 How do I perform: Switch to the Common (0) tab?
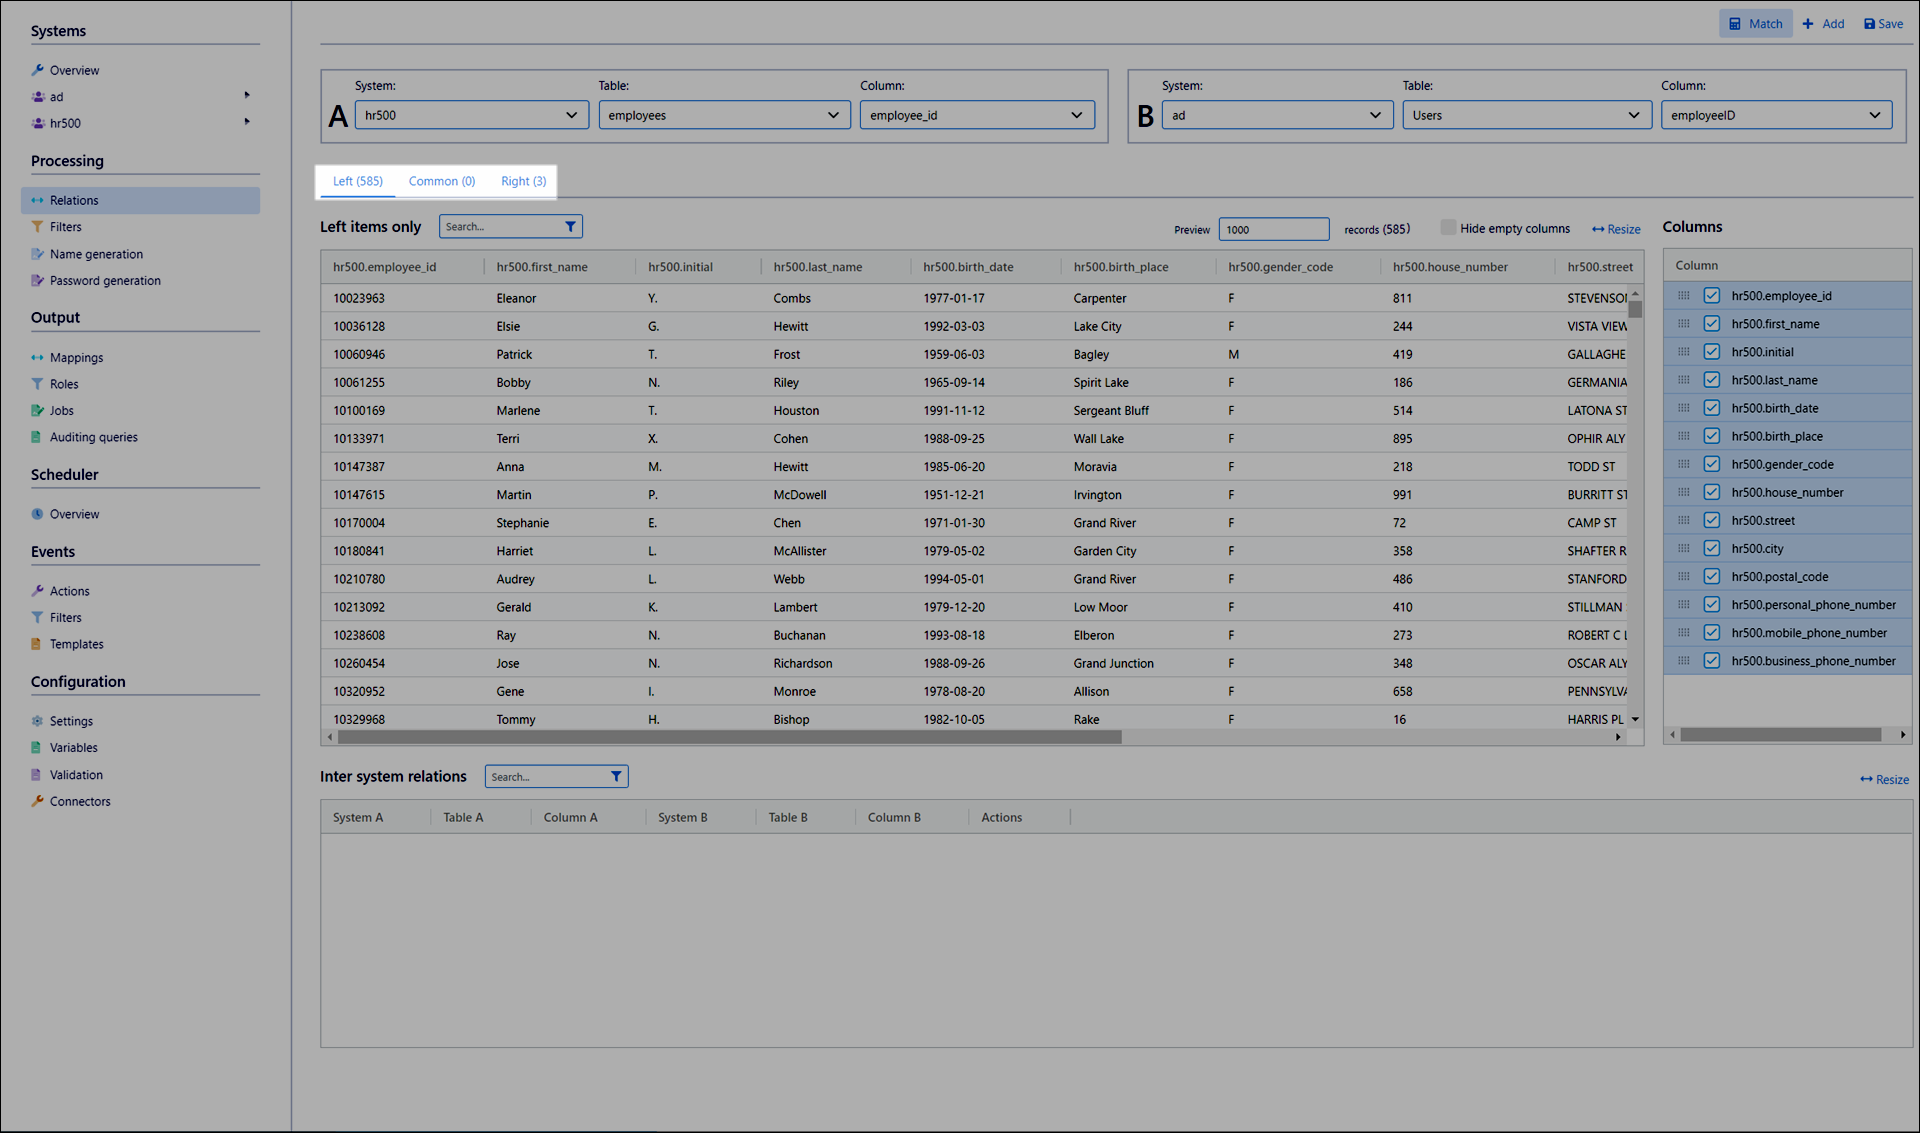pos(441,181)
